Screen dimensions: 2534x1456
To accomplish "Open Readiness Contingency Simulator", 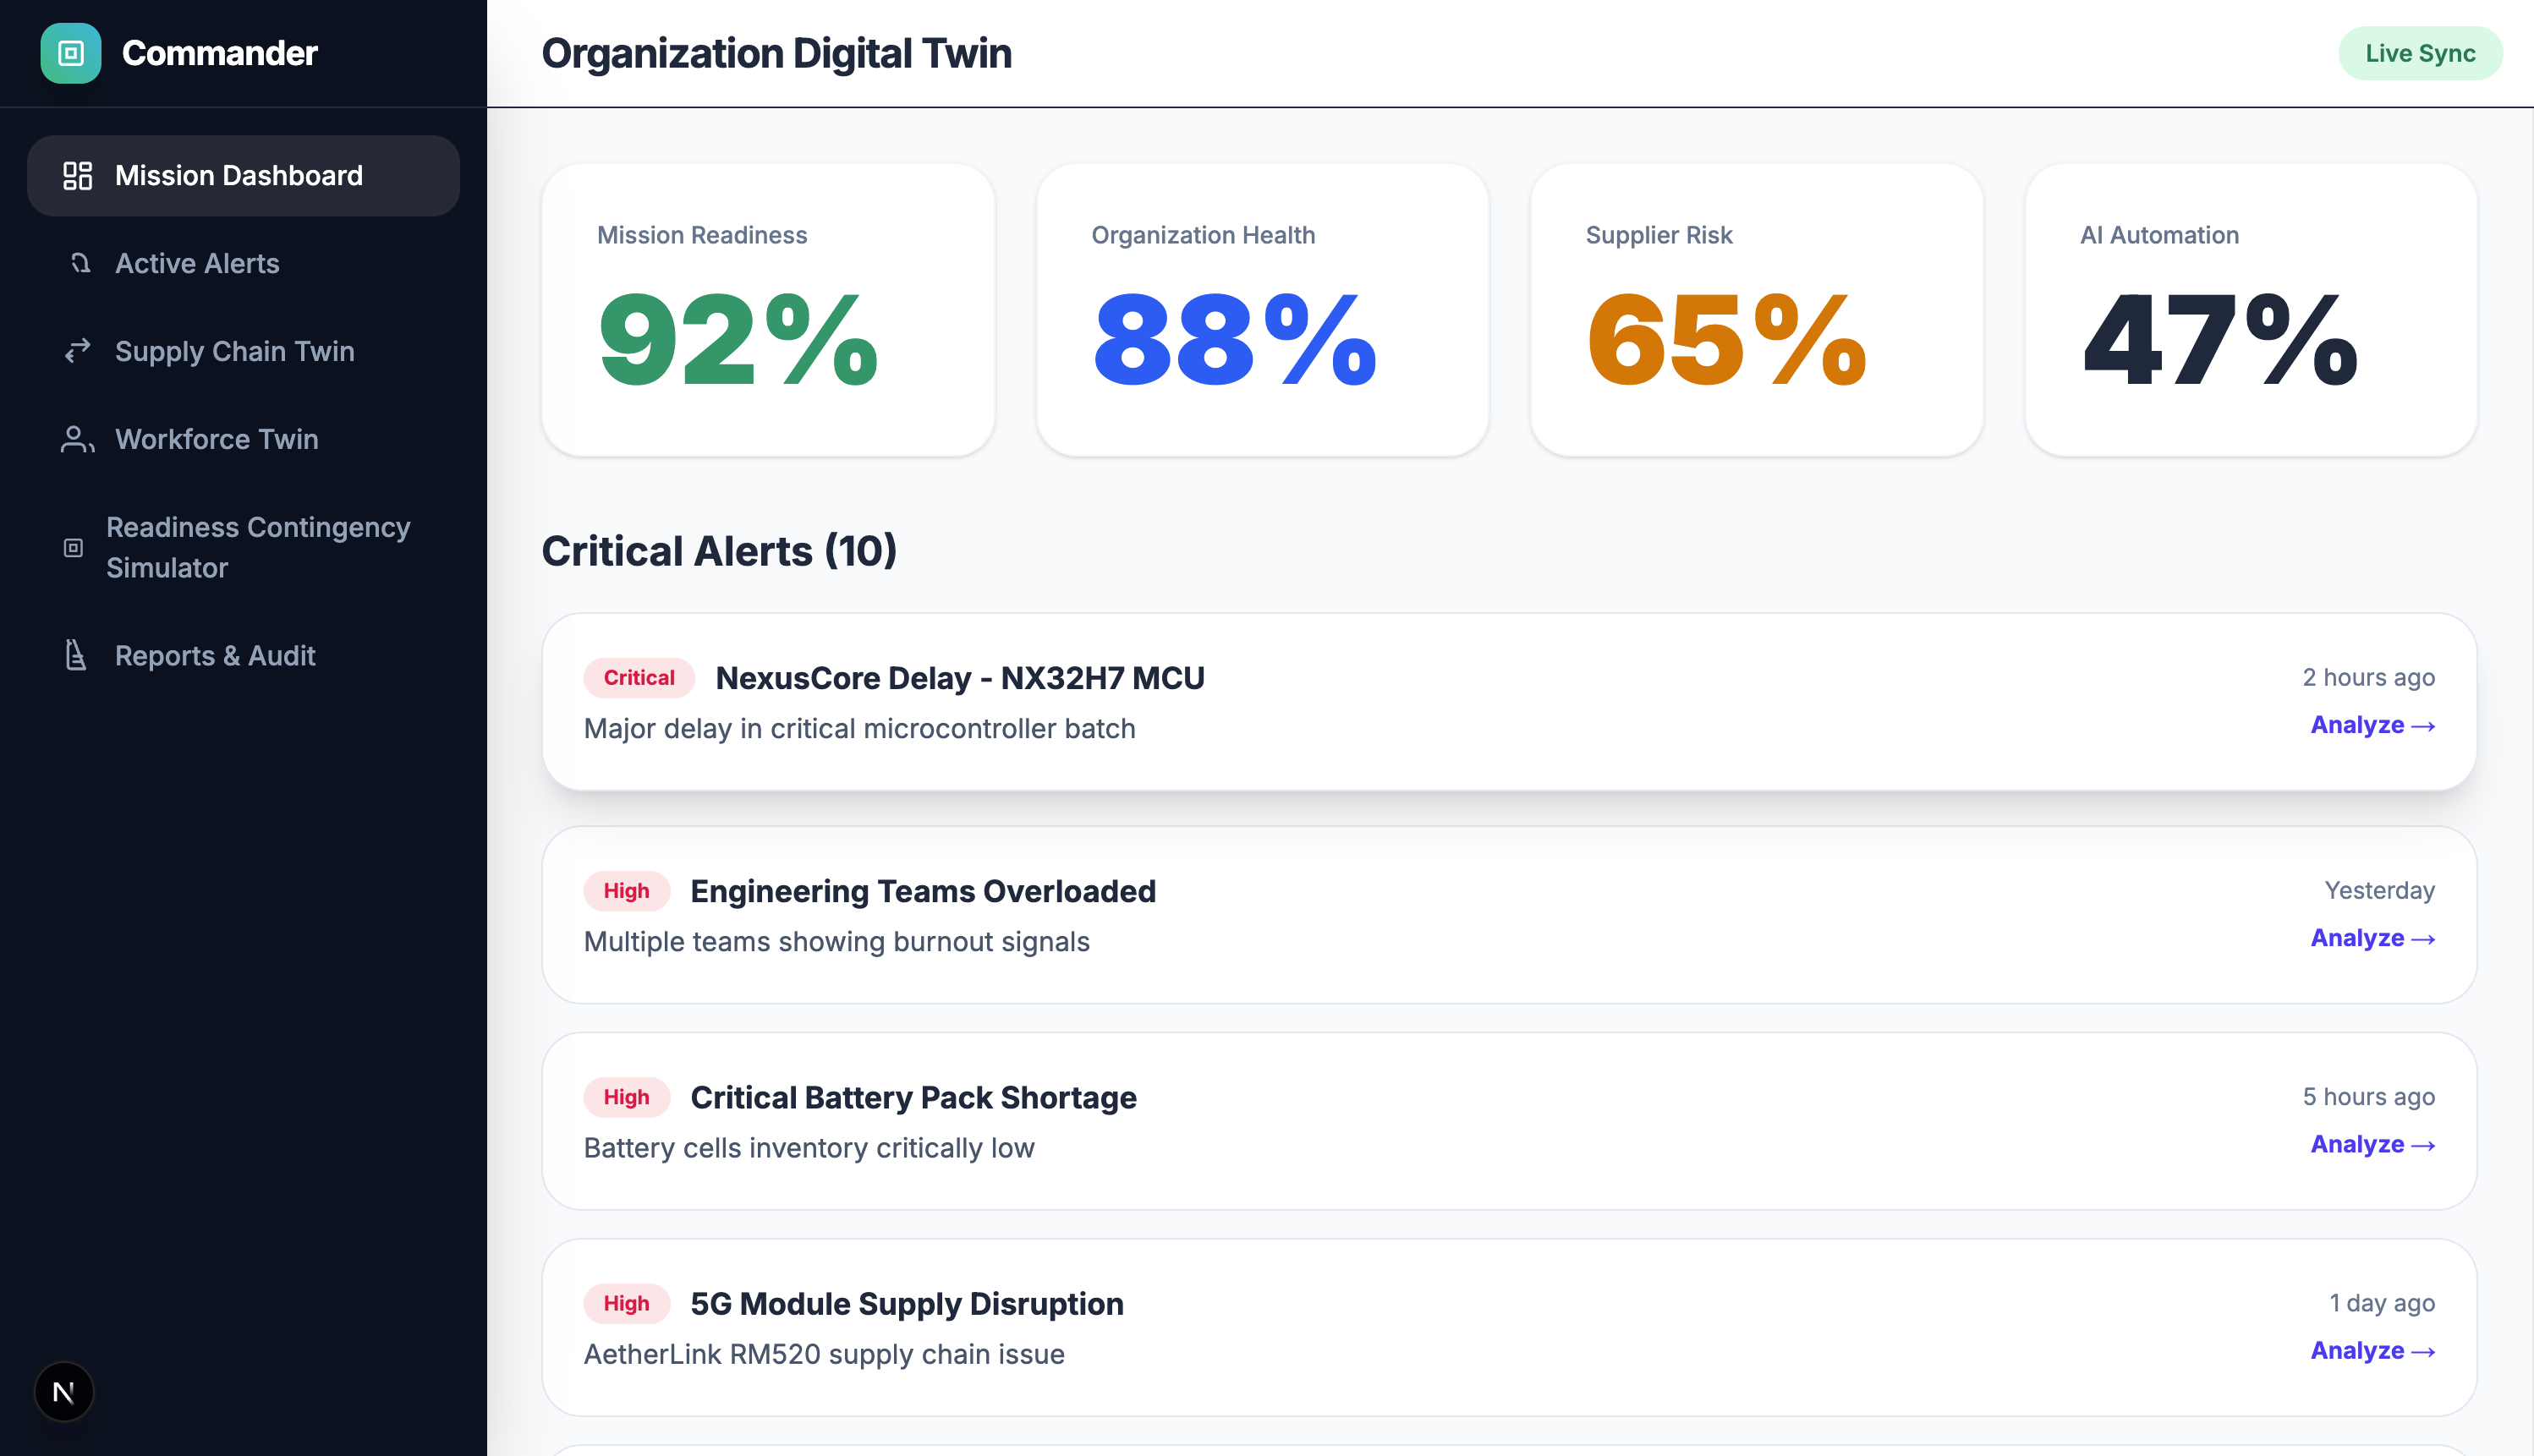I will (x=243, y=547).
